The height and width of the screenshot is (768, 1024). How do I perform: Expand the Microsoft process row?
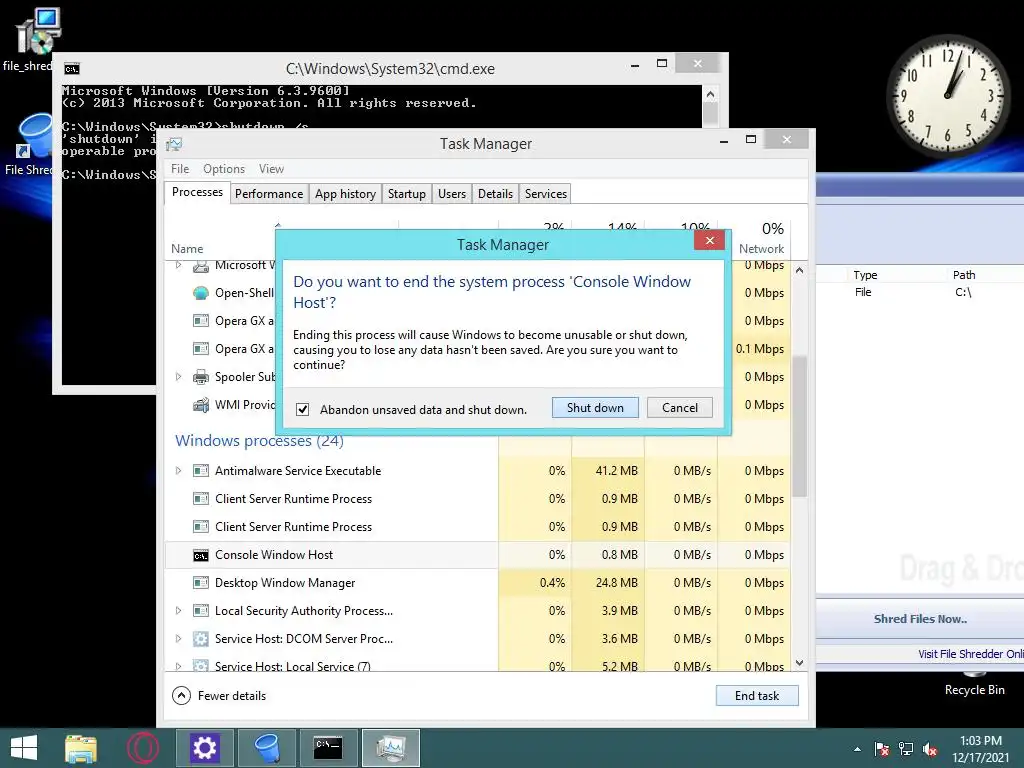[178, 265]
